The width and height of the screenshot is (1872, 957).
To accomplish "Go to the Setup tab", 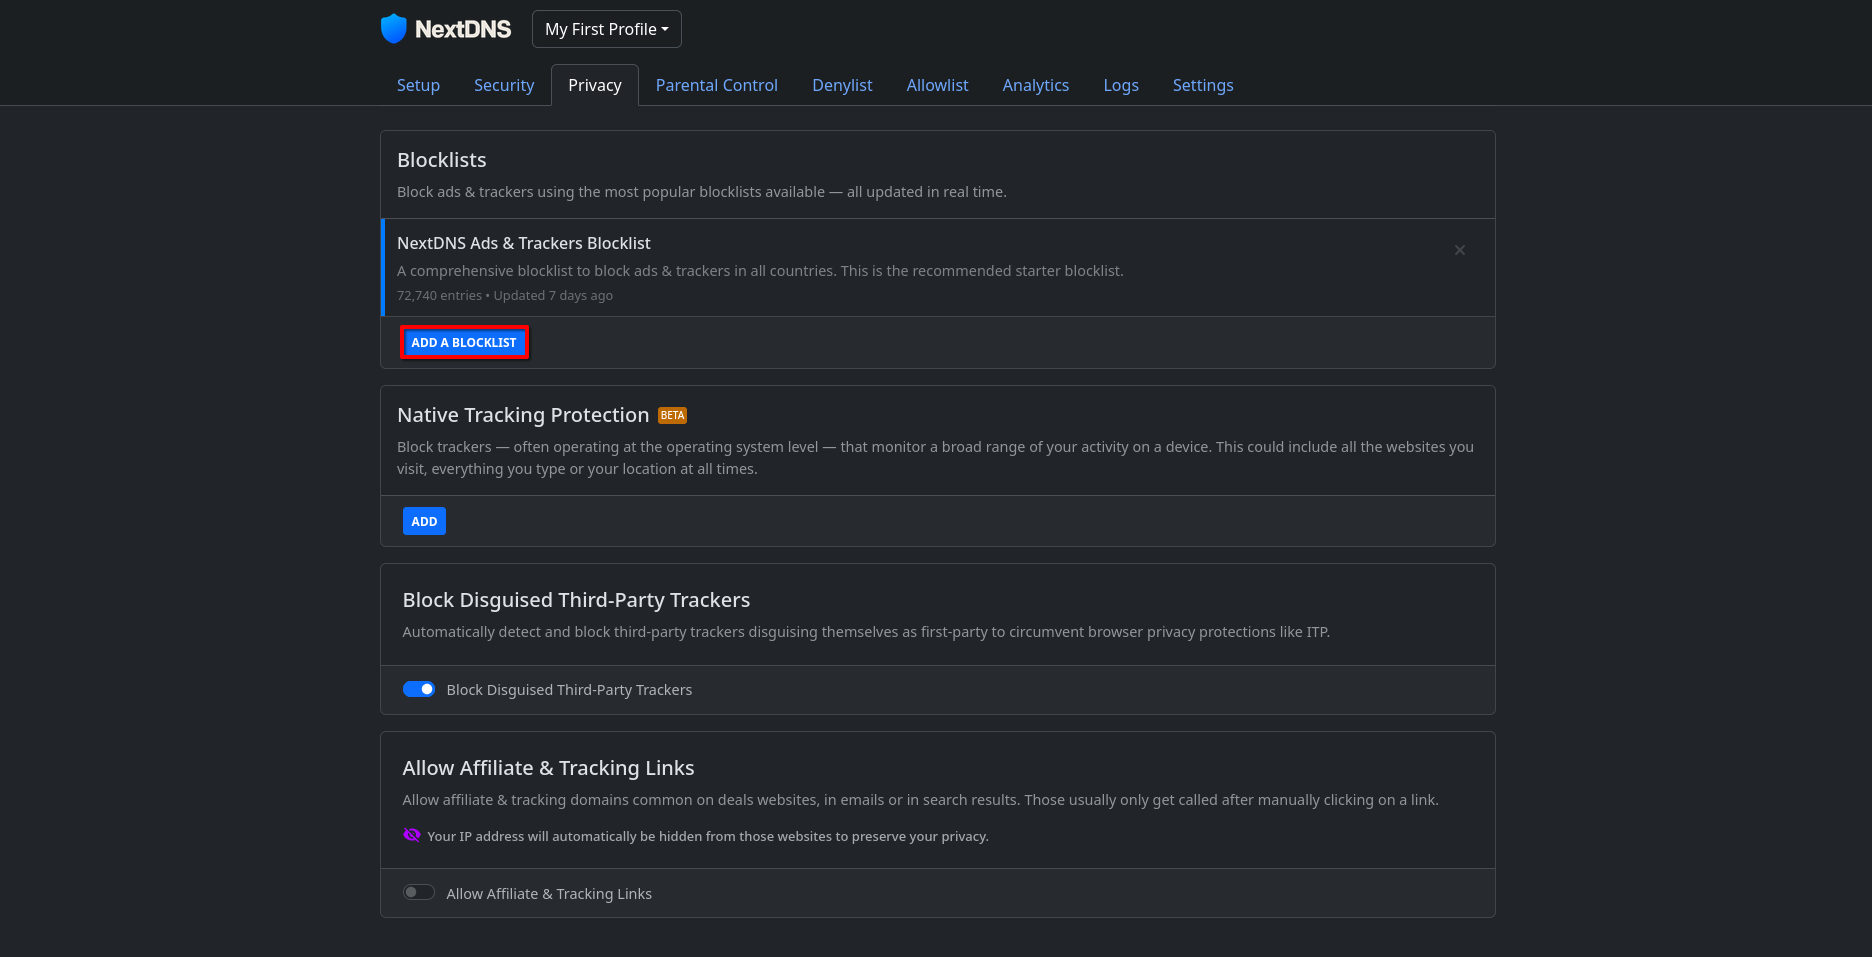I will coord(418,85).
